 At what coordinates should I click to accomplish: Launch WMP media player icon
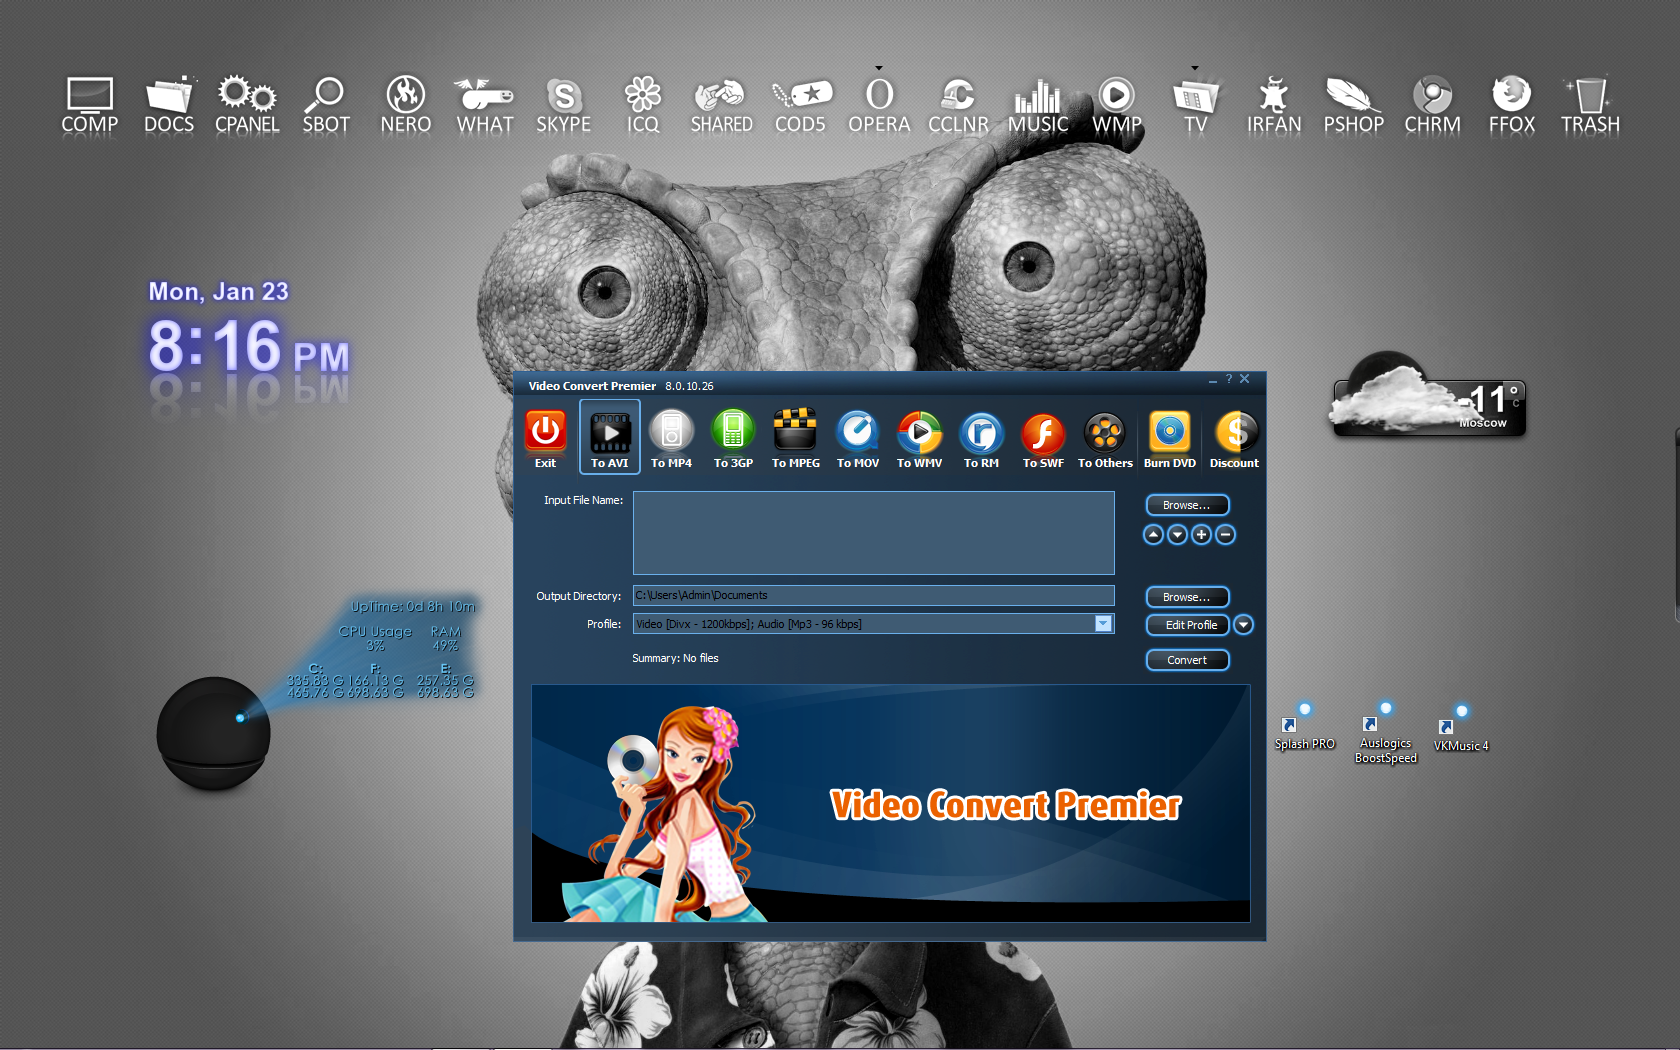(1117, 105)
